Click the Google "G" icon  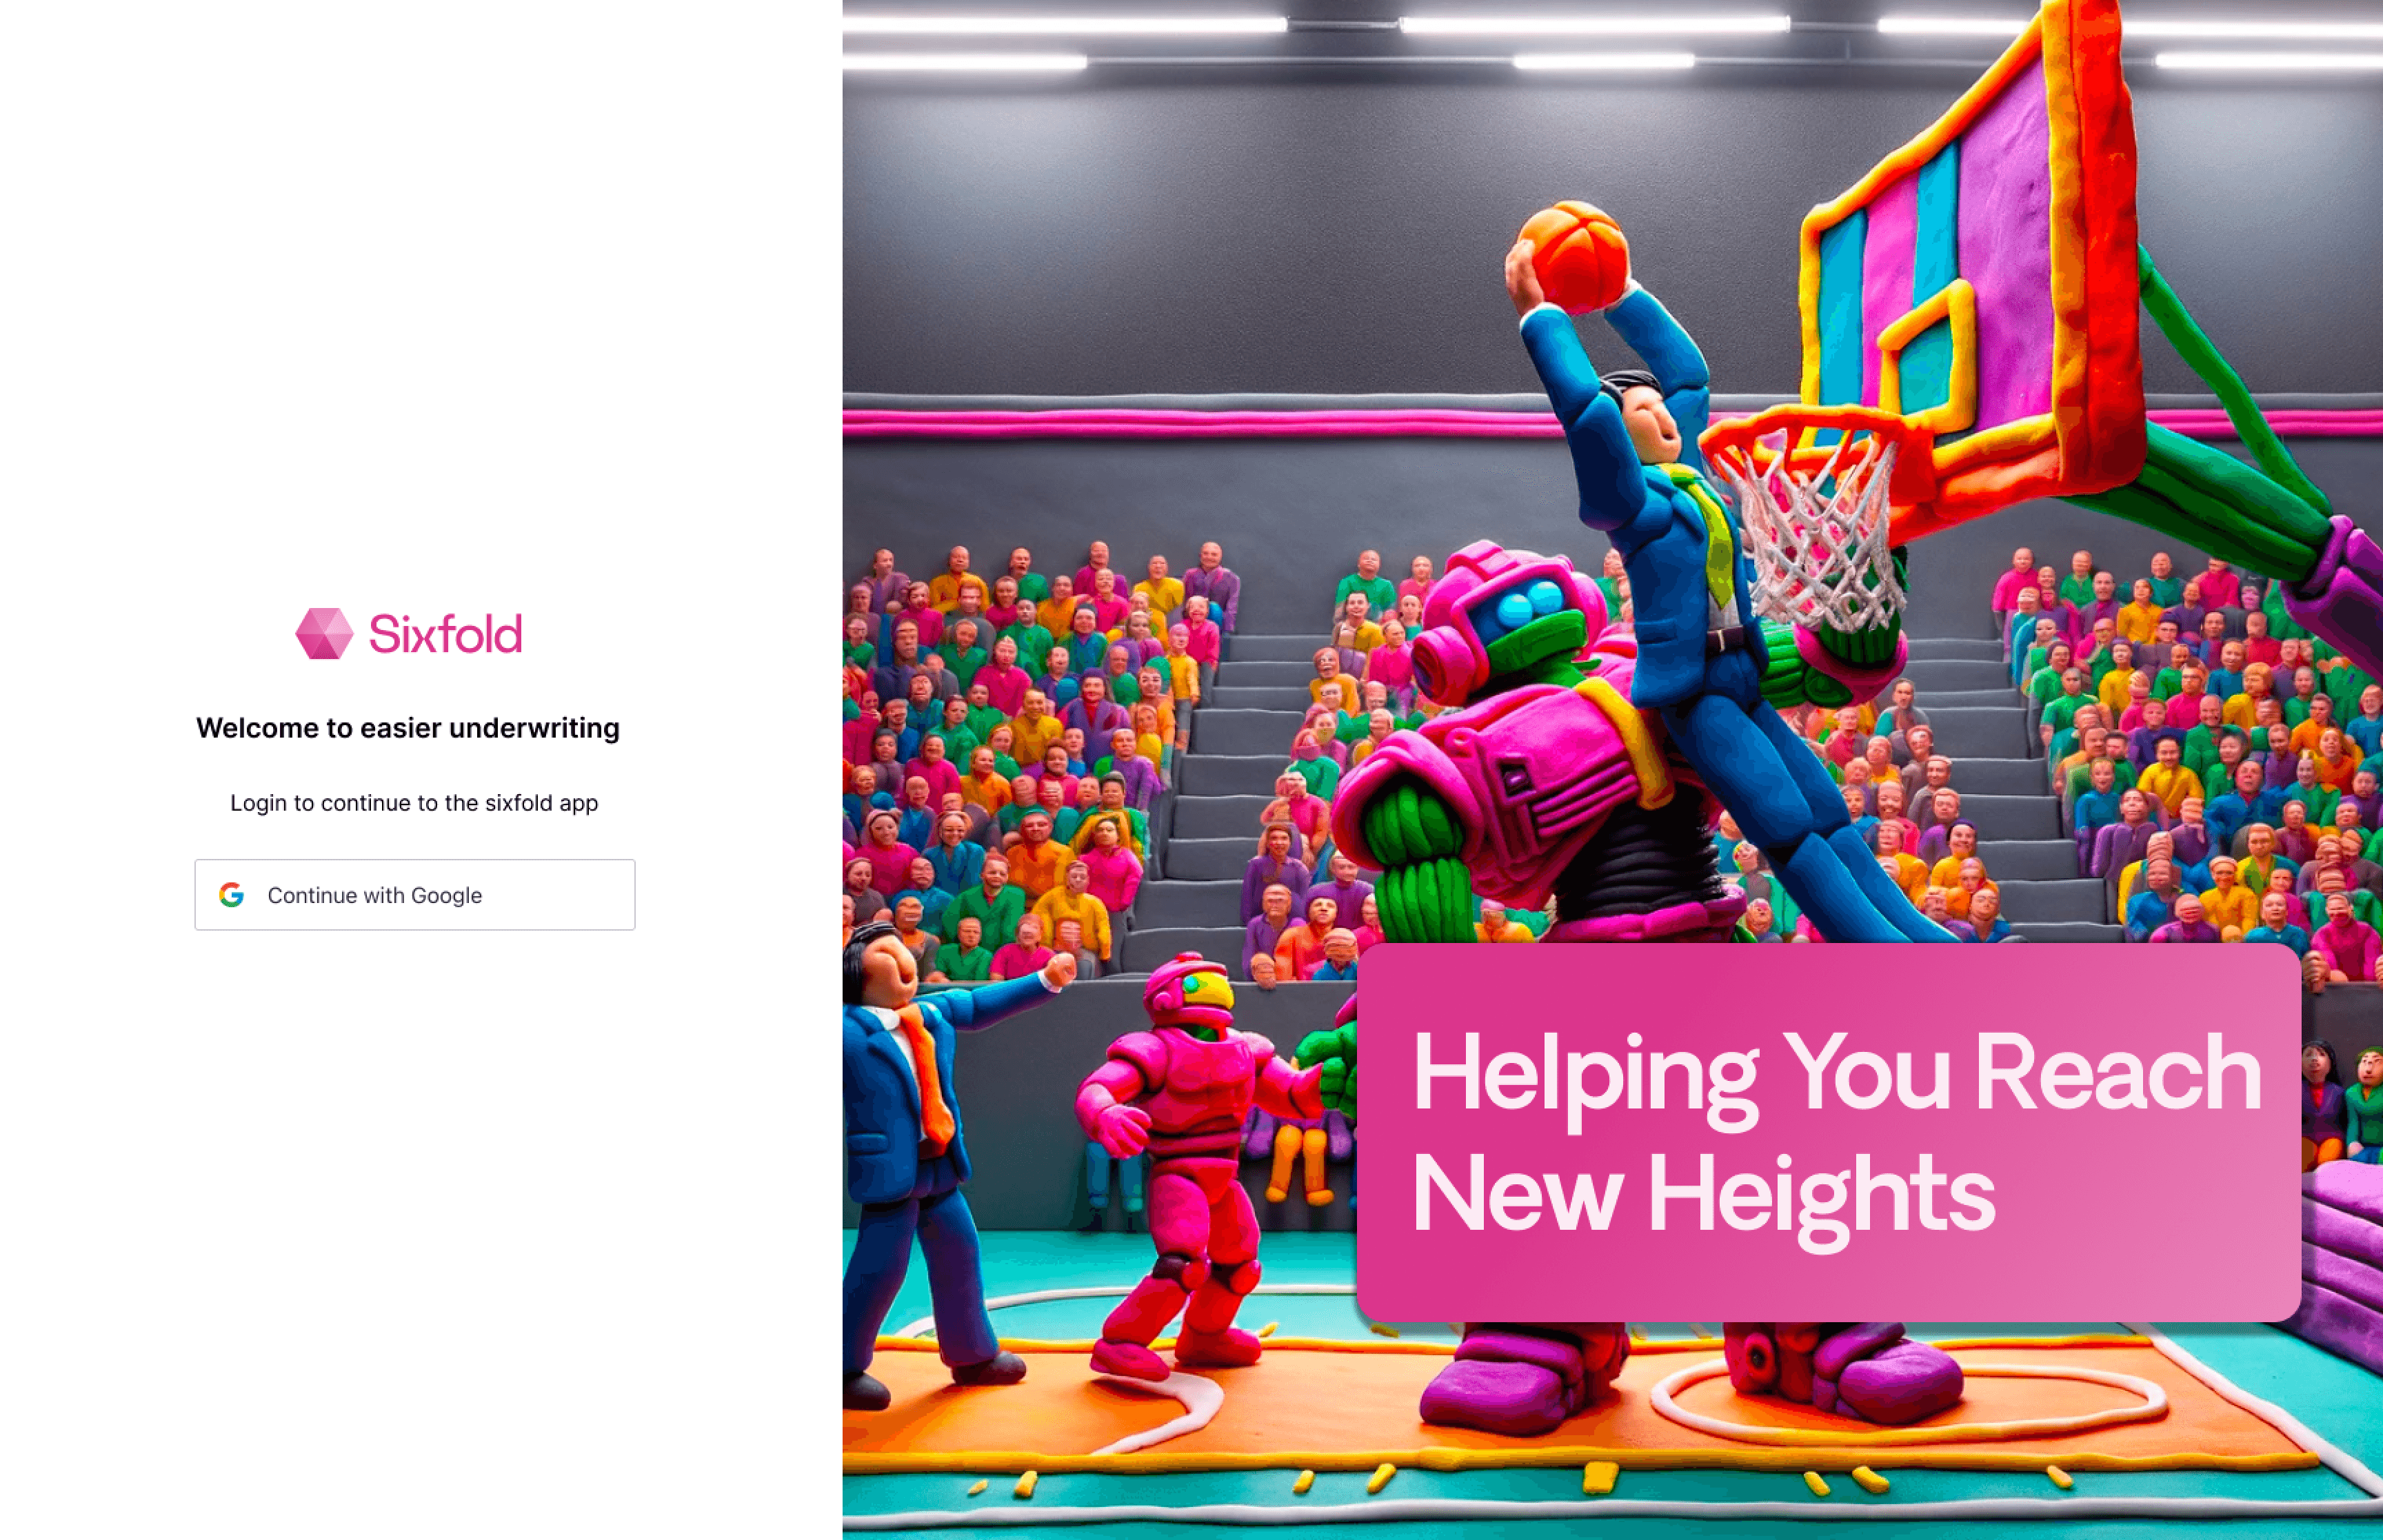(x=232, y=895)
